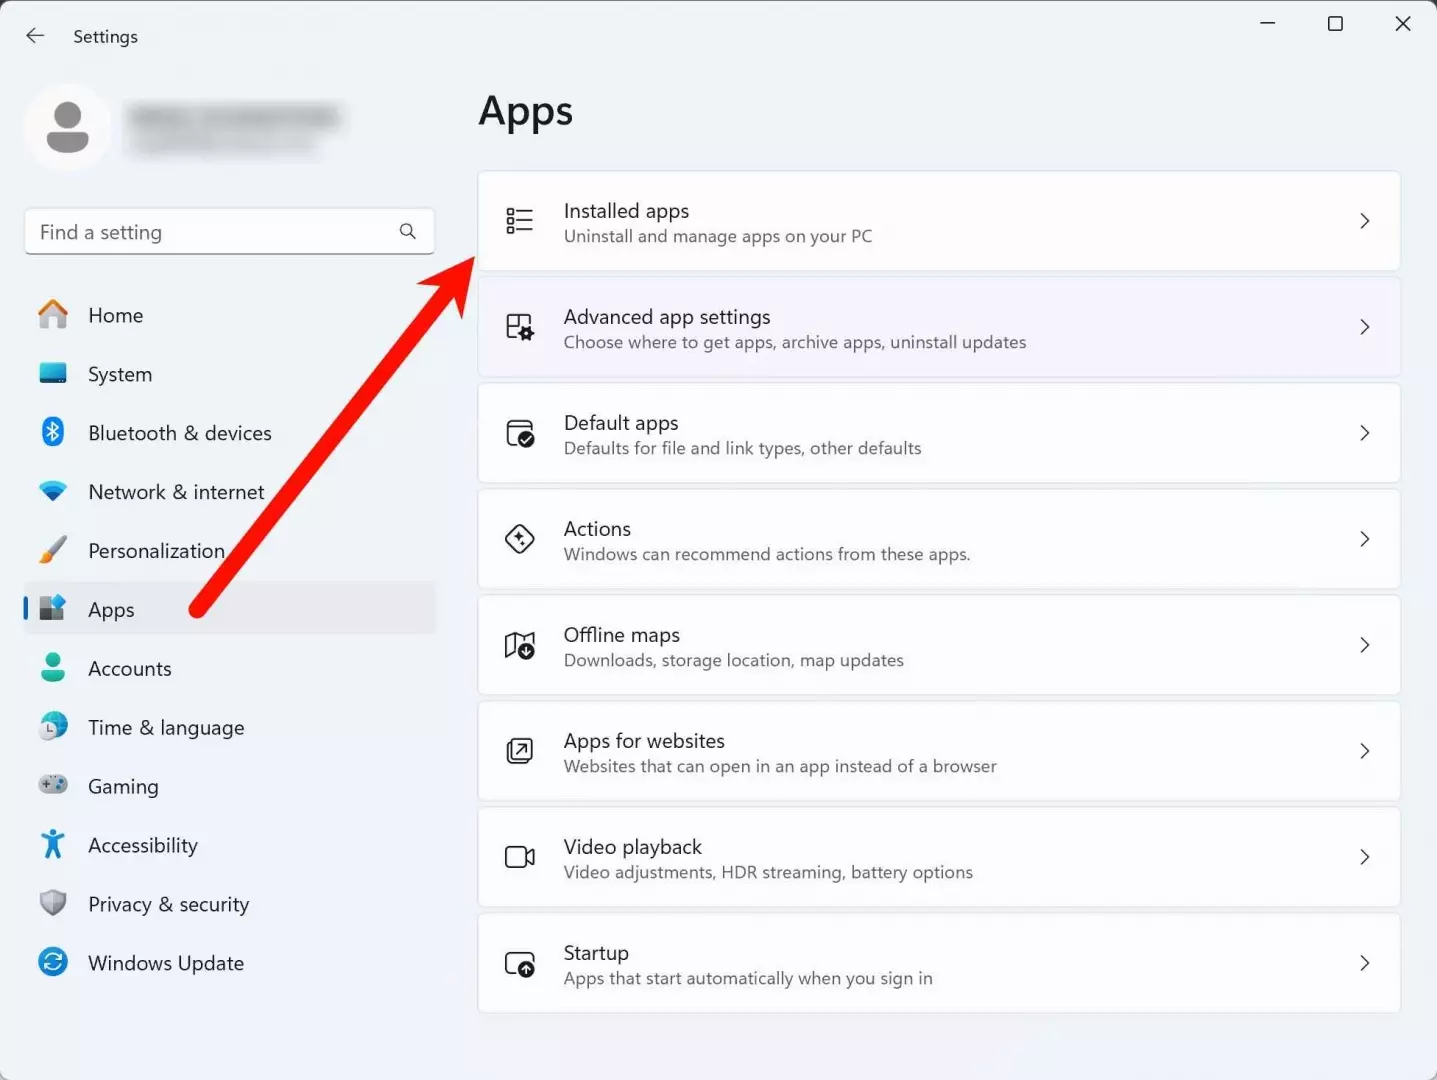Click the Offline maps icon
This screenshot has width=1437, height=1080.
[520, 645]
